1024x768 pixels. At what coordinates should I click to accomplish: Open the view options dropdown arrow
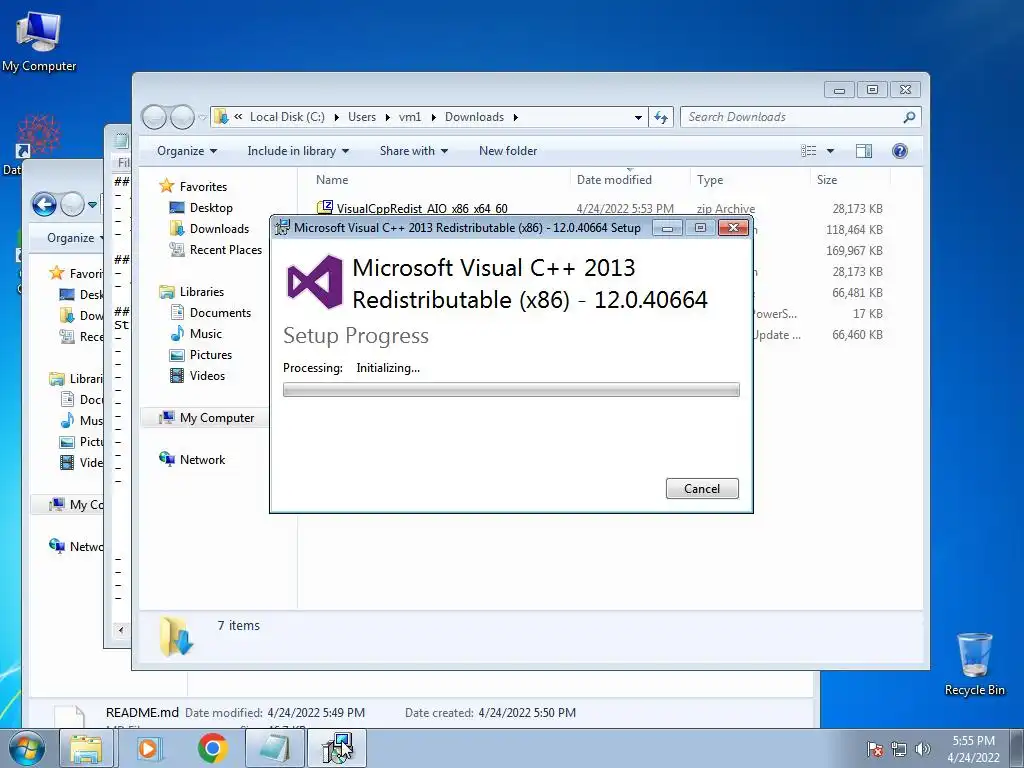tap(830, 151)
